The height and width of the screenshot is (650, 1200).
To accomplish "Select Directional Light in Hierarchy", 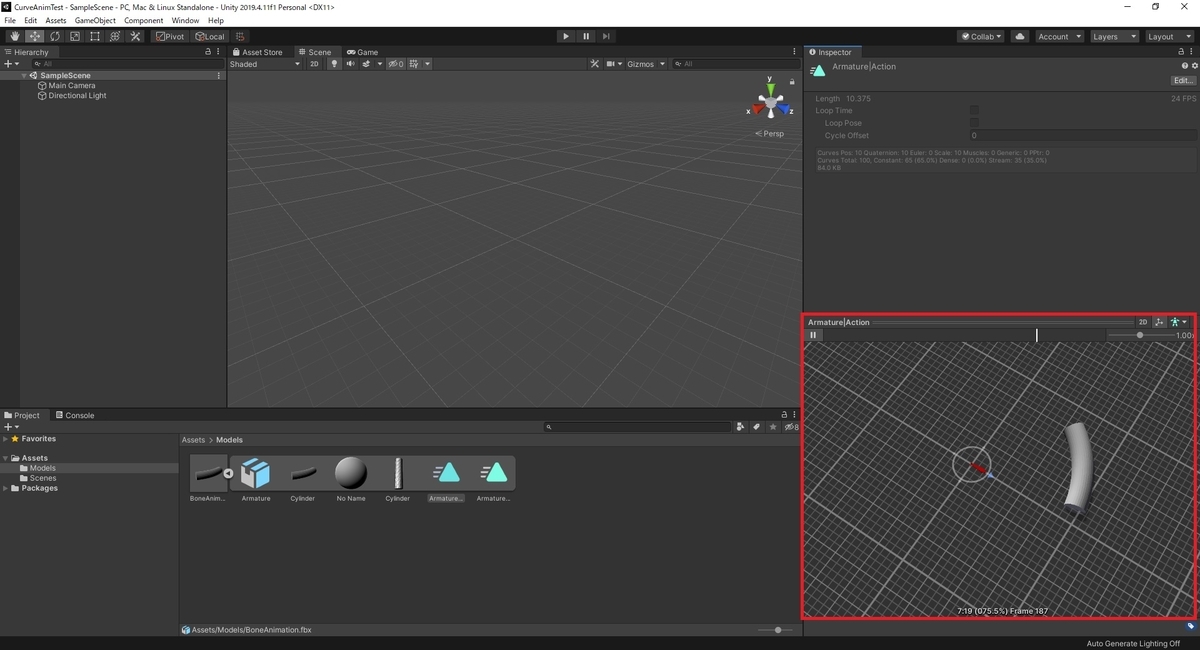I will (x=77, y=96).
